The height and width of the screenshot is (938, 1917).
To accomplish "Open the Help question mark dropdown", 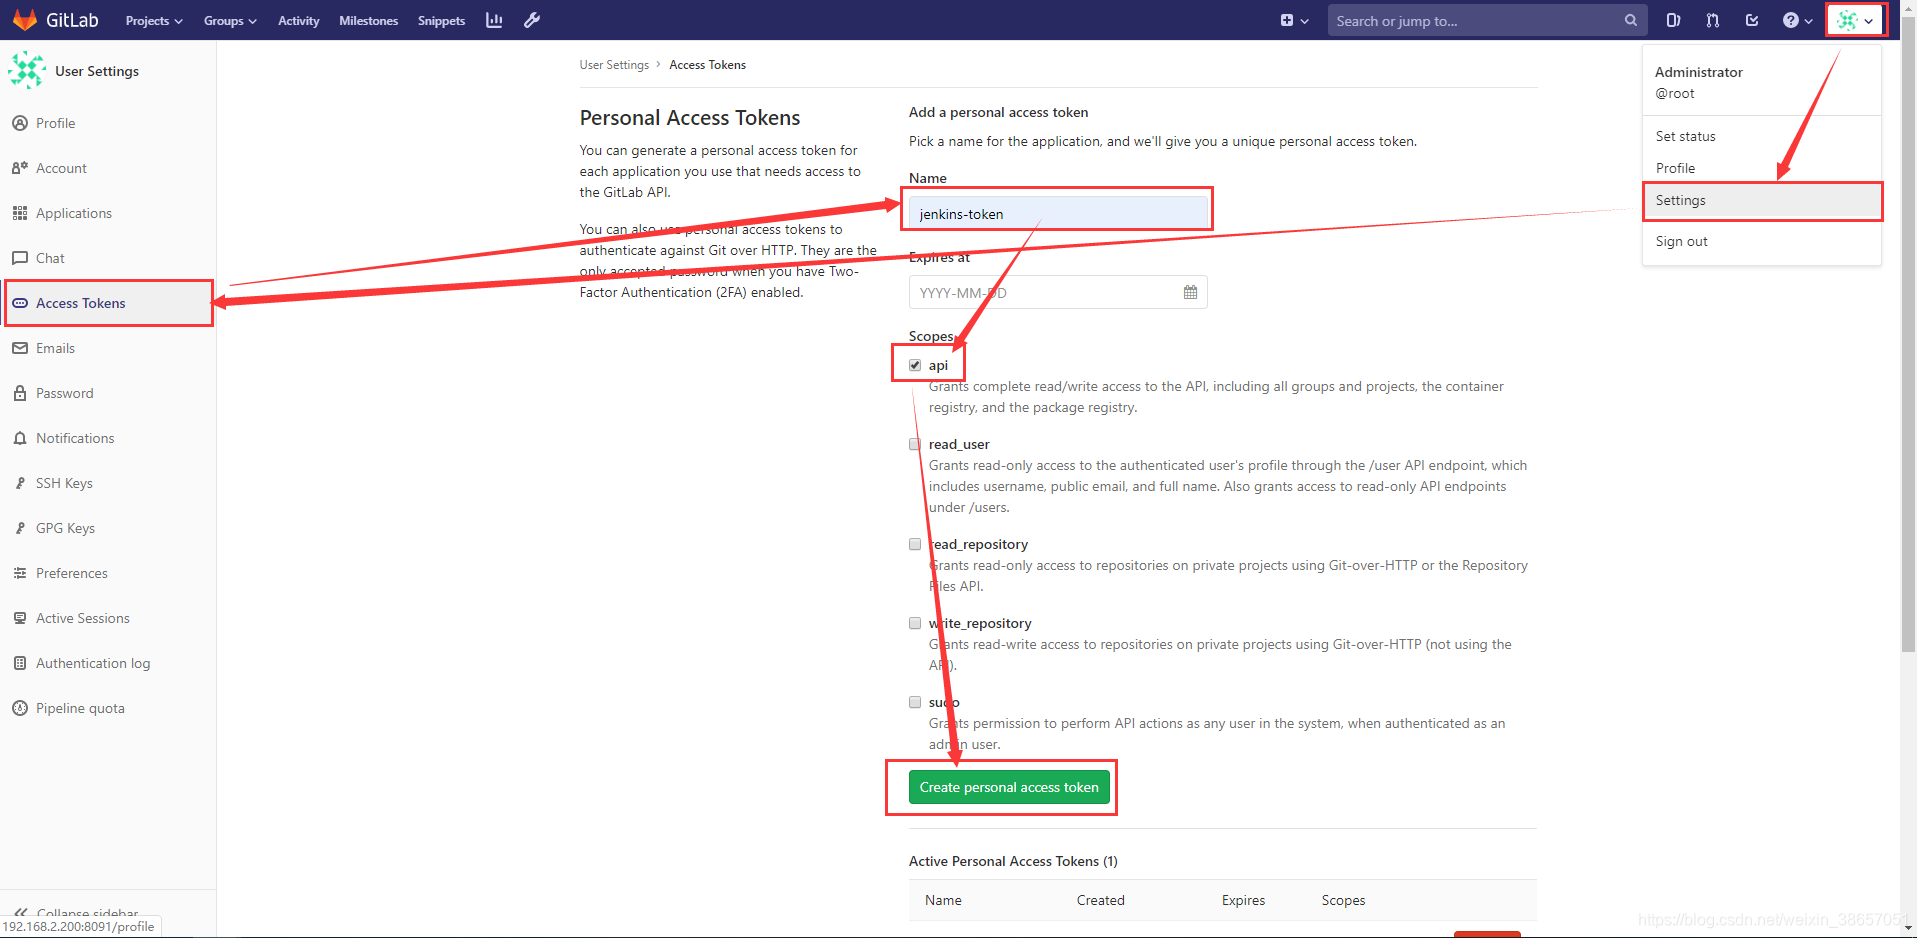I will pos(1797,20).
